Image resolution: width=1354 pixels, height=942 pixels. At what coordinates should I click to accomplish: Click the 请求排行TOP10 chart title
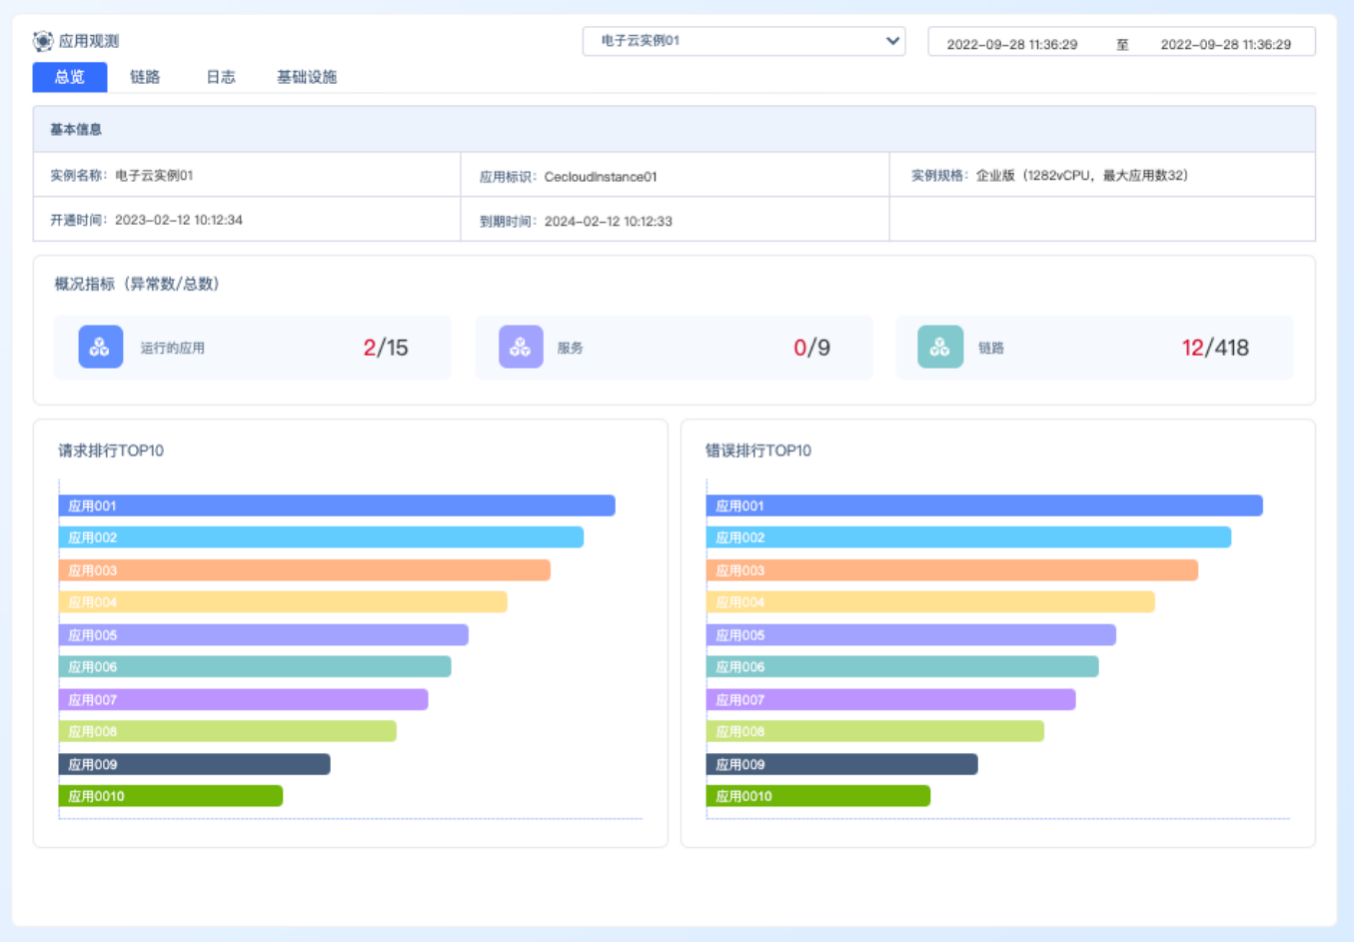click(x=111, y=451)
